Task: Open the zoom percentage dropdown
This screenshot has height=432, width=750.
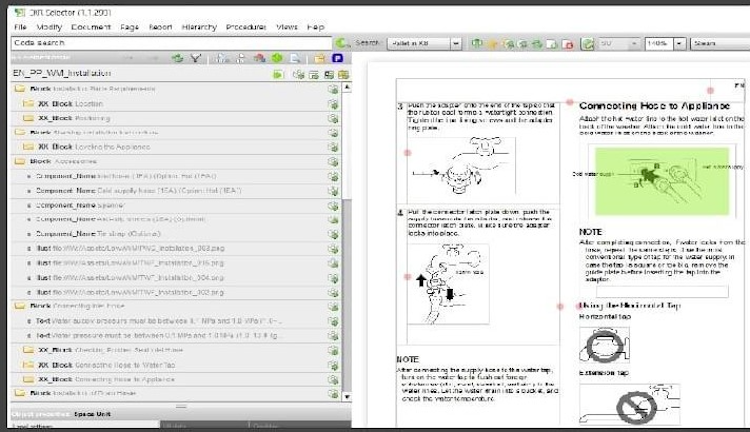Action: pyautogui.click(x=680, y=44)
